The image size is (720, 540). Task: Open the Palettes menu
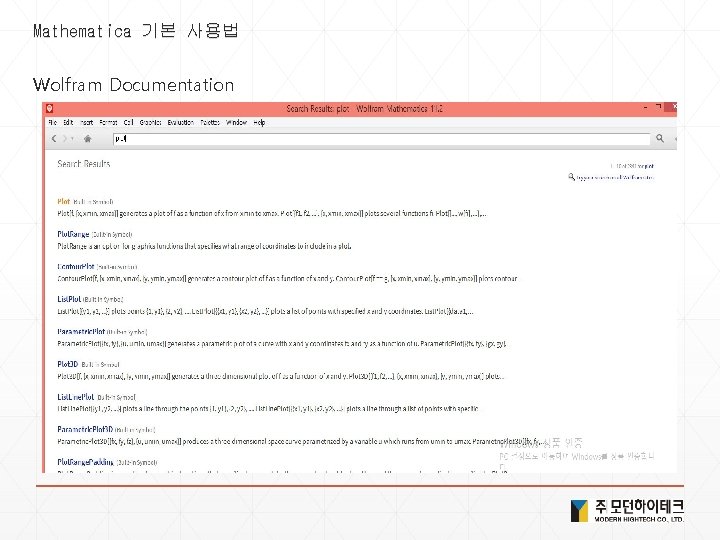210,123
